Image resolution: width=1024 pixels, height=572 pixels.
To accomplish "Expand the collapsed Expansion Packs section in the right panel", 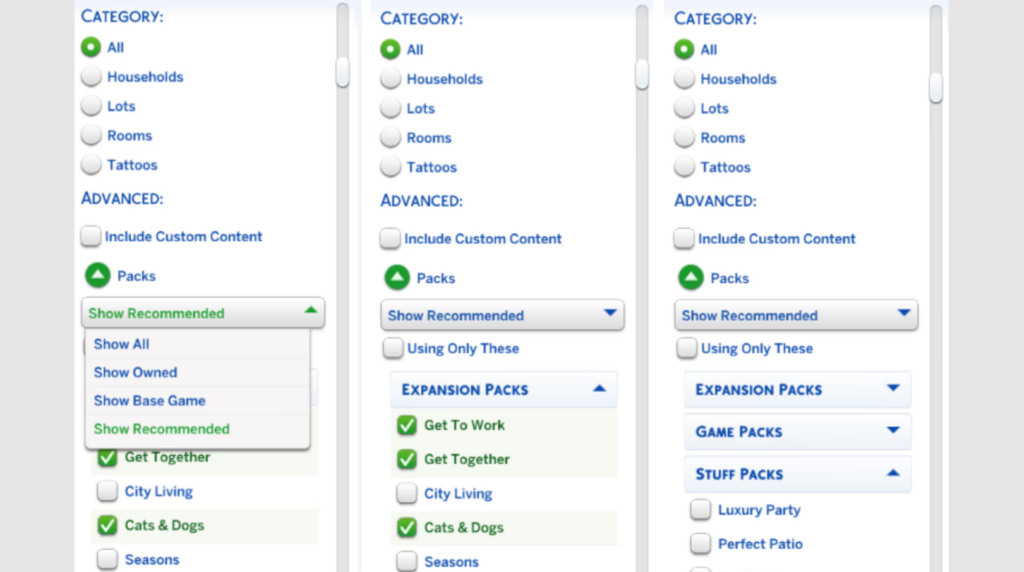I will [x=893, y=389].
